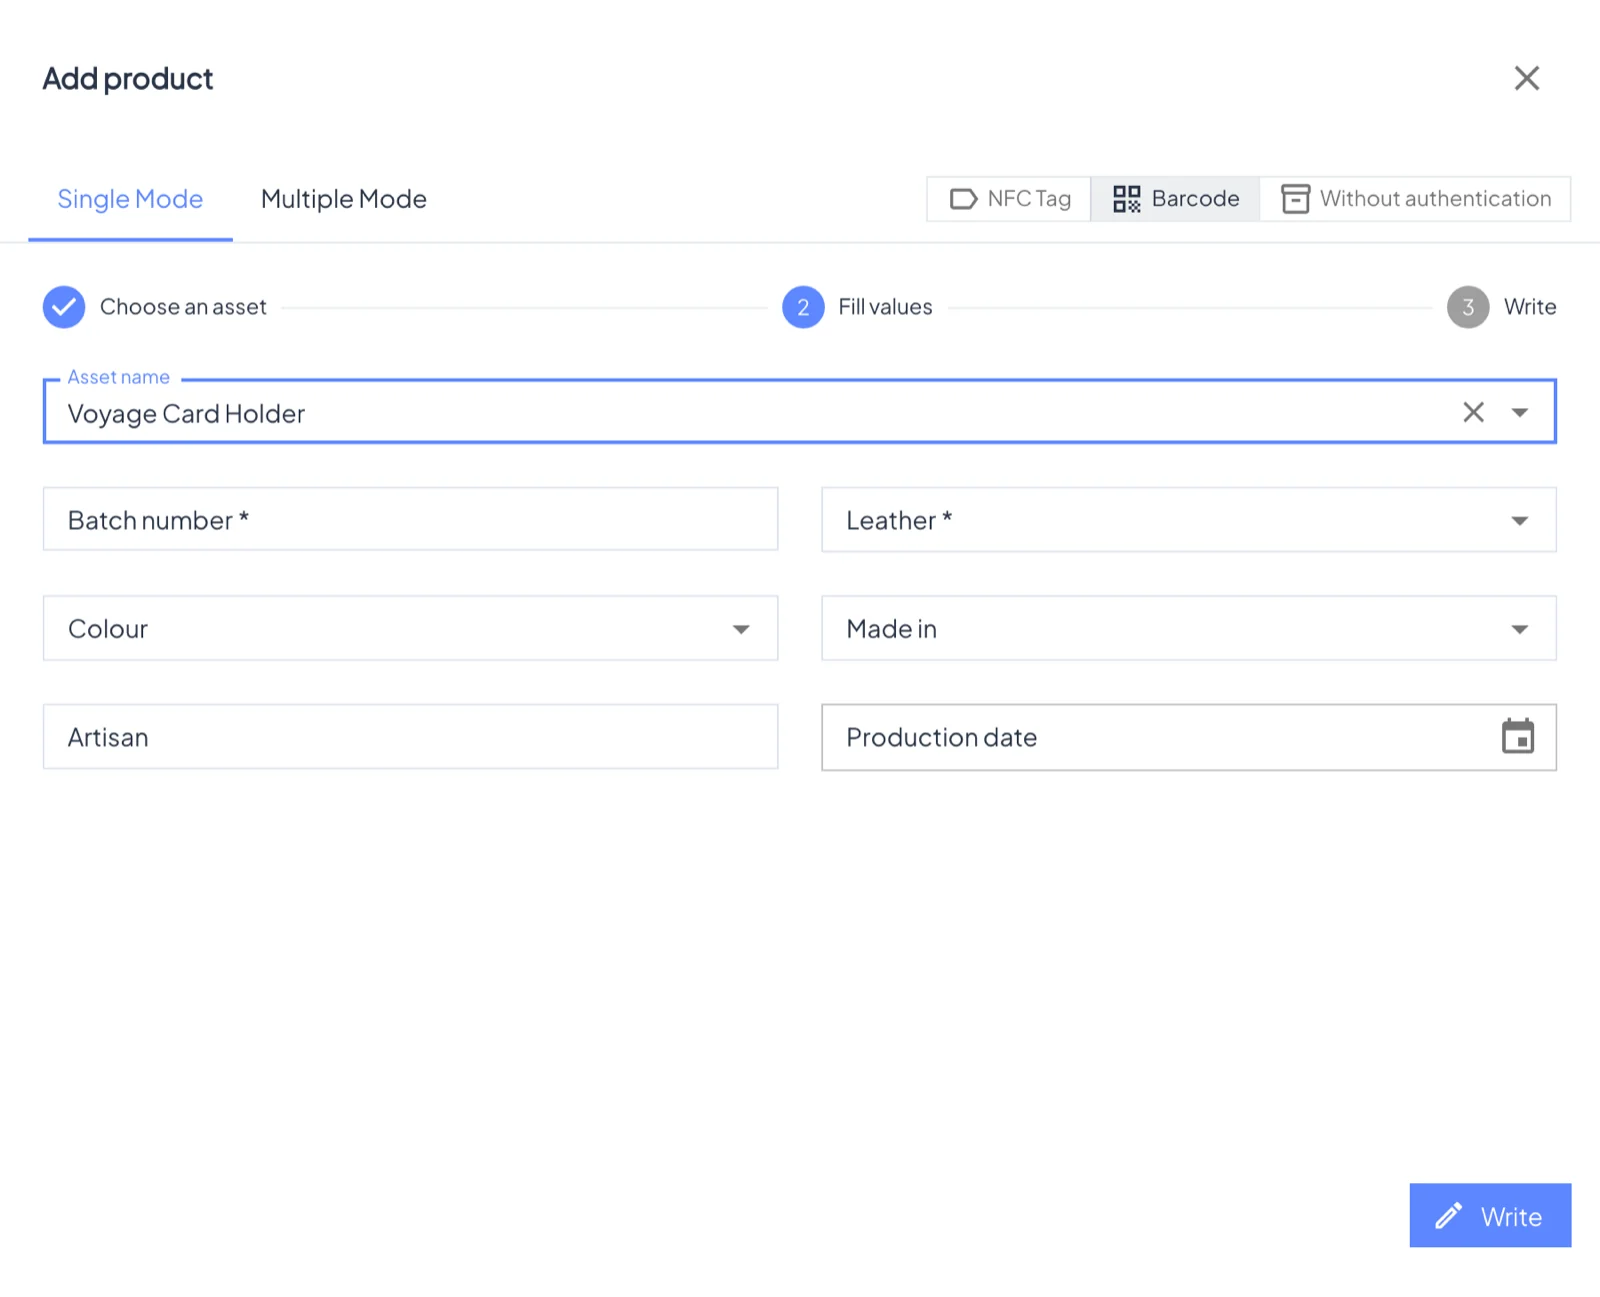Select Without authentication option
The height and width of the screenshot is (1297, 1600).
[1415, 199]
